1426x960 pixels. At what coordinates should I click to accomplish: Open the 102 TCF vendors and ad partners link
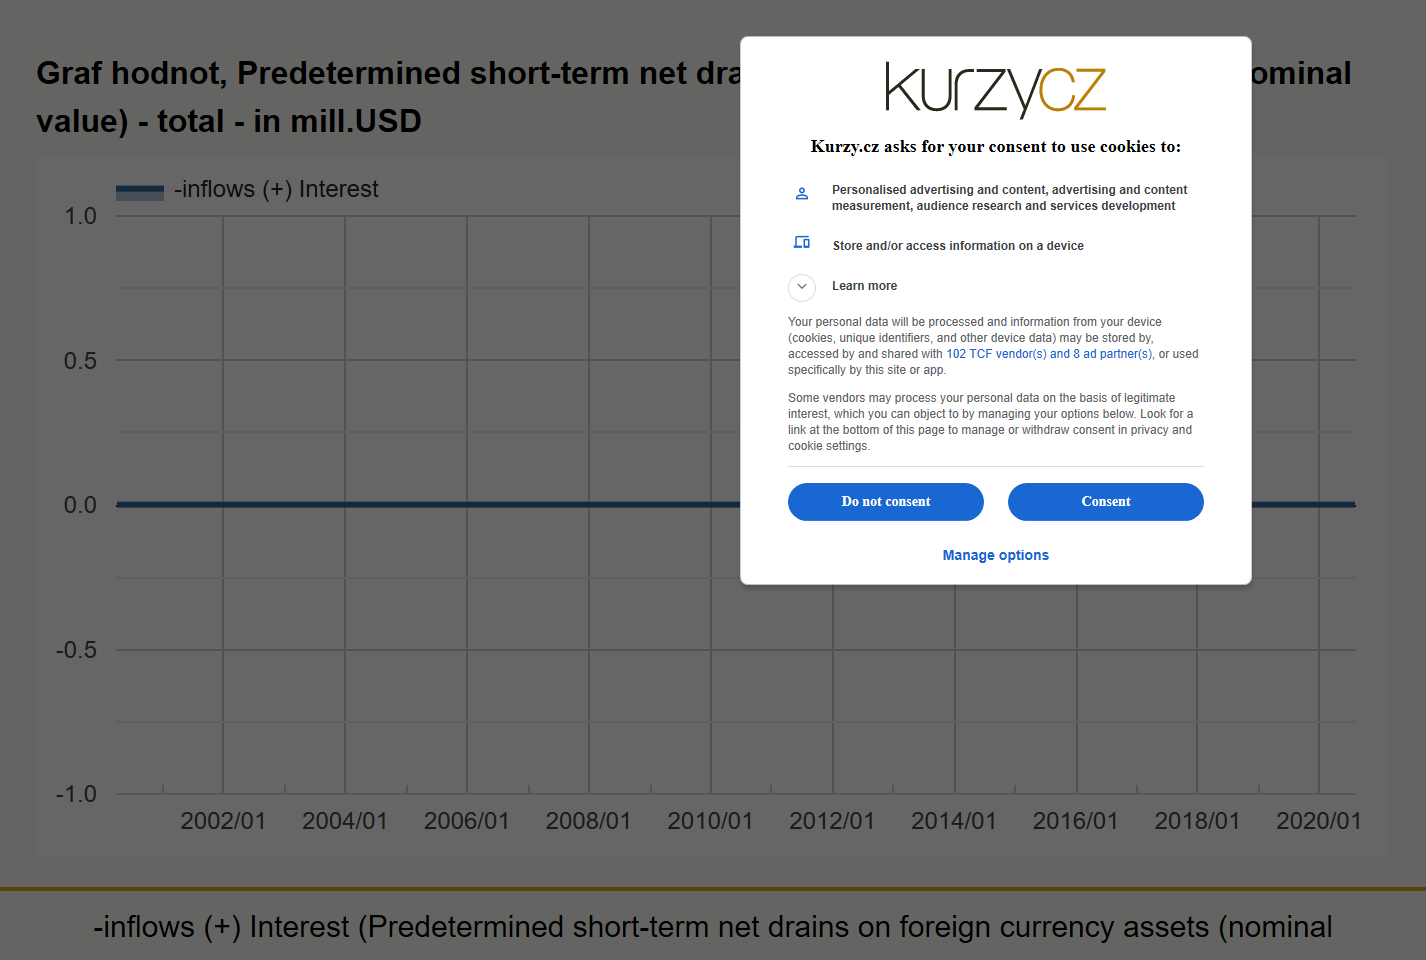pos(1049,354)
